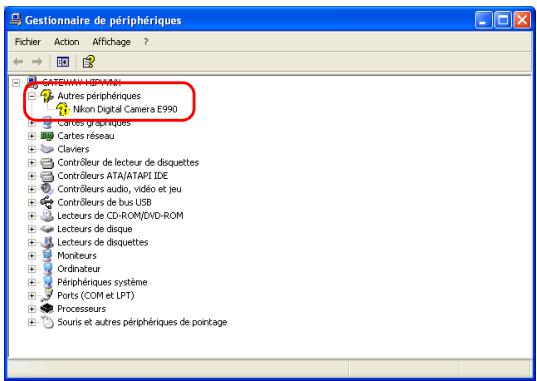Click the speaker icon for audio controllers

47,189
